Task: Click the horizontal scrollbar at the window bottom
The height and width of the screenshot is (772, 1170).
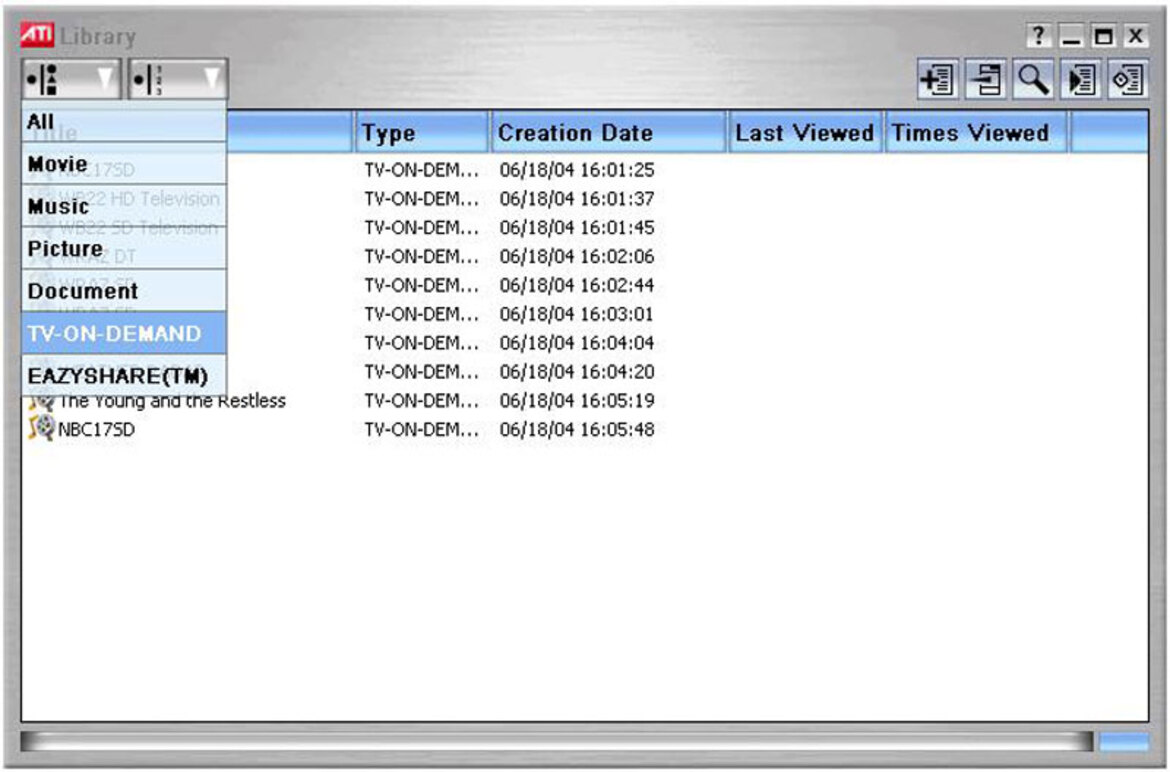Action: (557, 741)
